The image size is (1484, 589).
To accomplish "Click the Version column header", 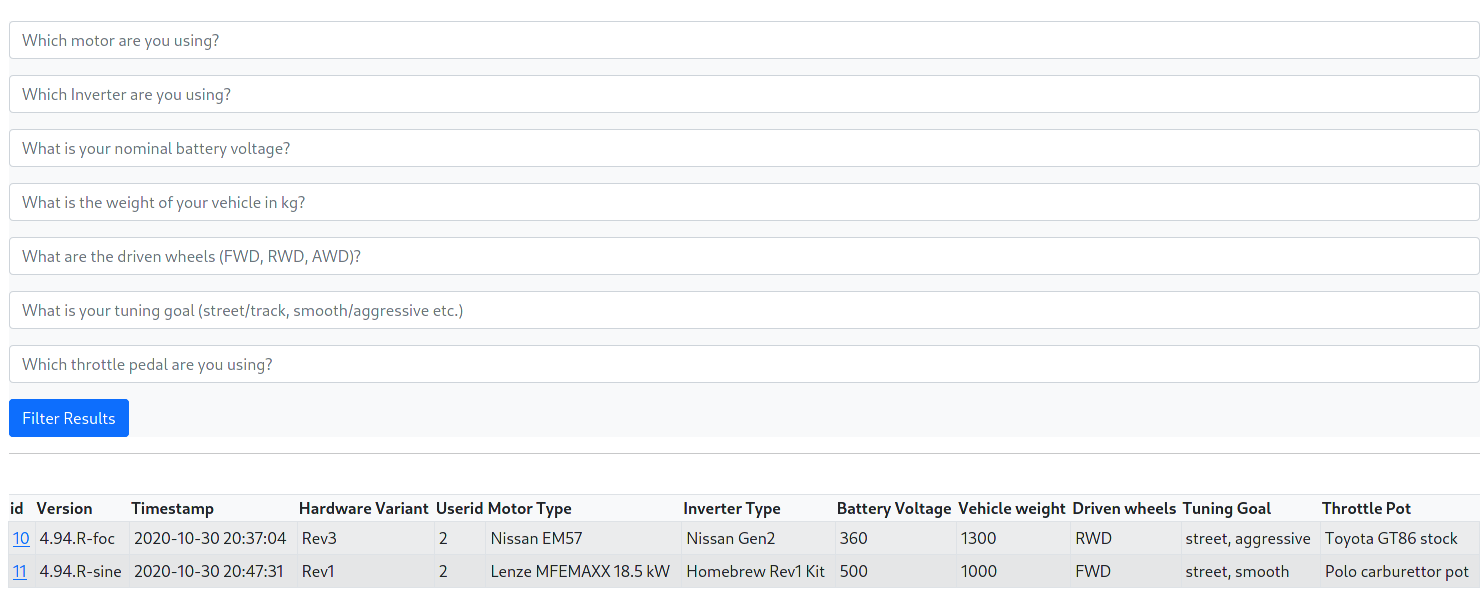I will 64,509.
